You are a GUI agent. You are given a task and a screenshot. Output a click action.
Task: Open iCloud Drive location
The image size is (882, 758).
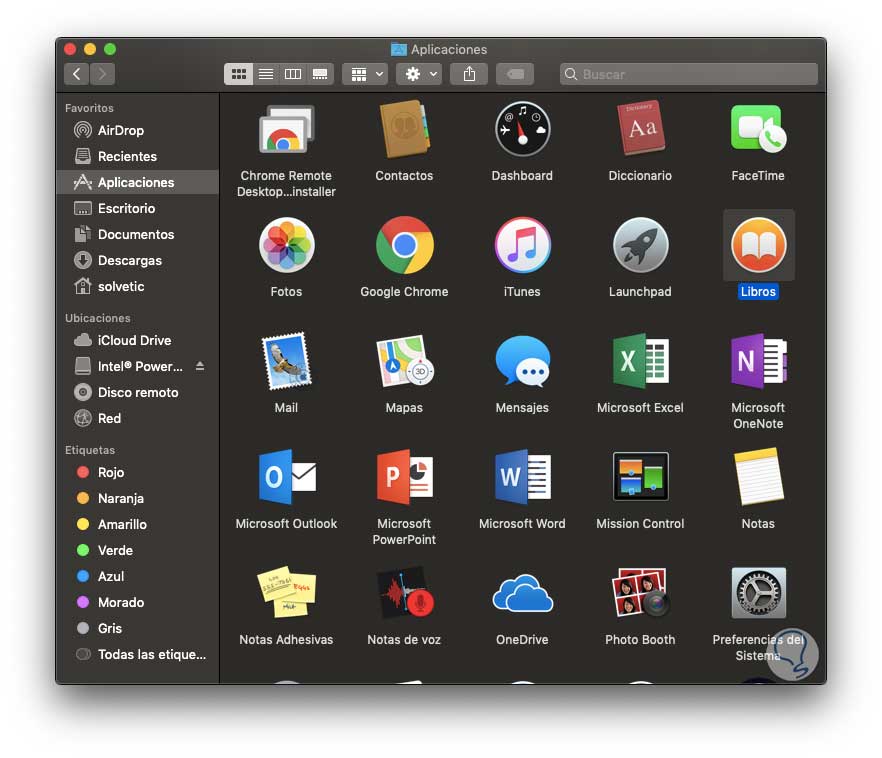click(137, 340)
